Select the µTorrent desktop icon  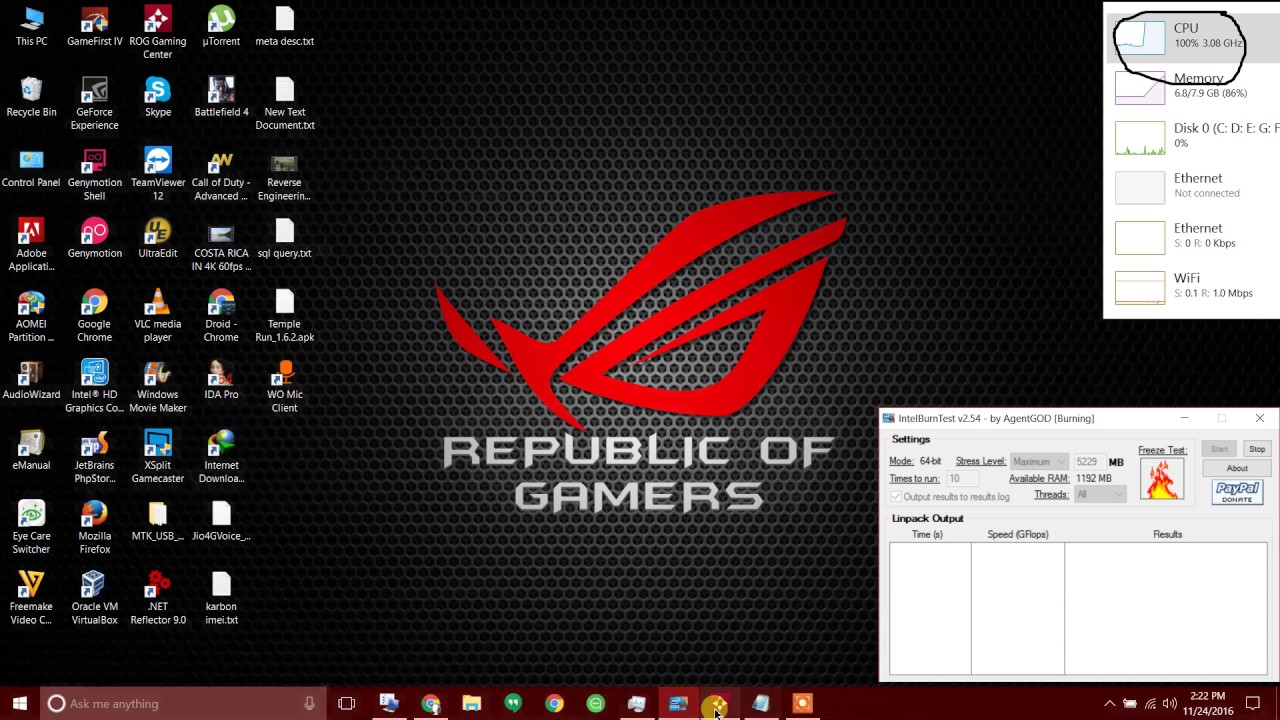coord(221,27)
